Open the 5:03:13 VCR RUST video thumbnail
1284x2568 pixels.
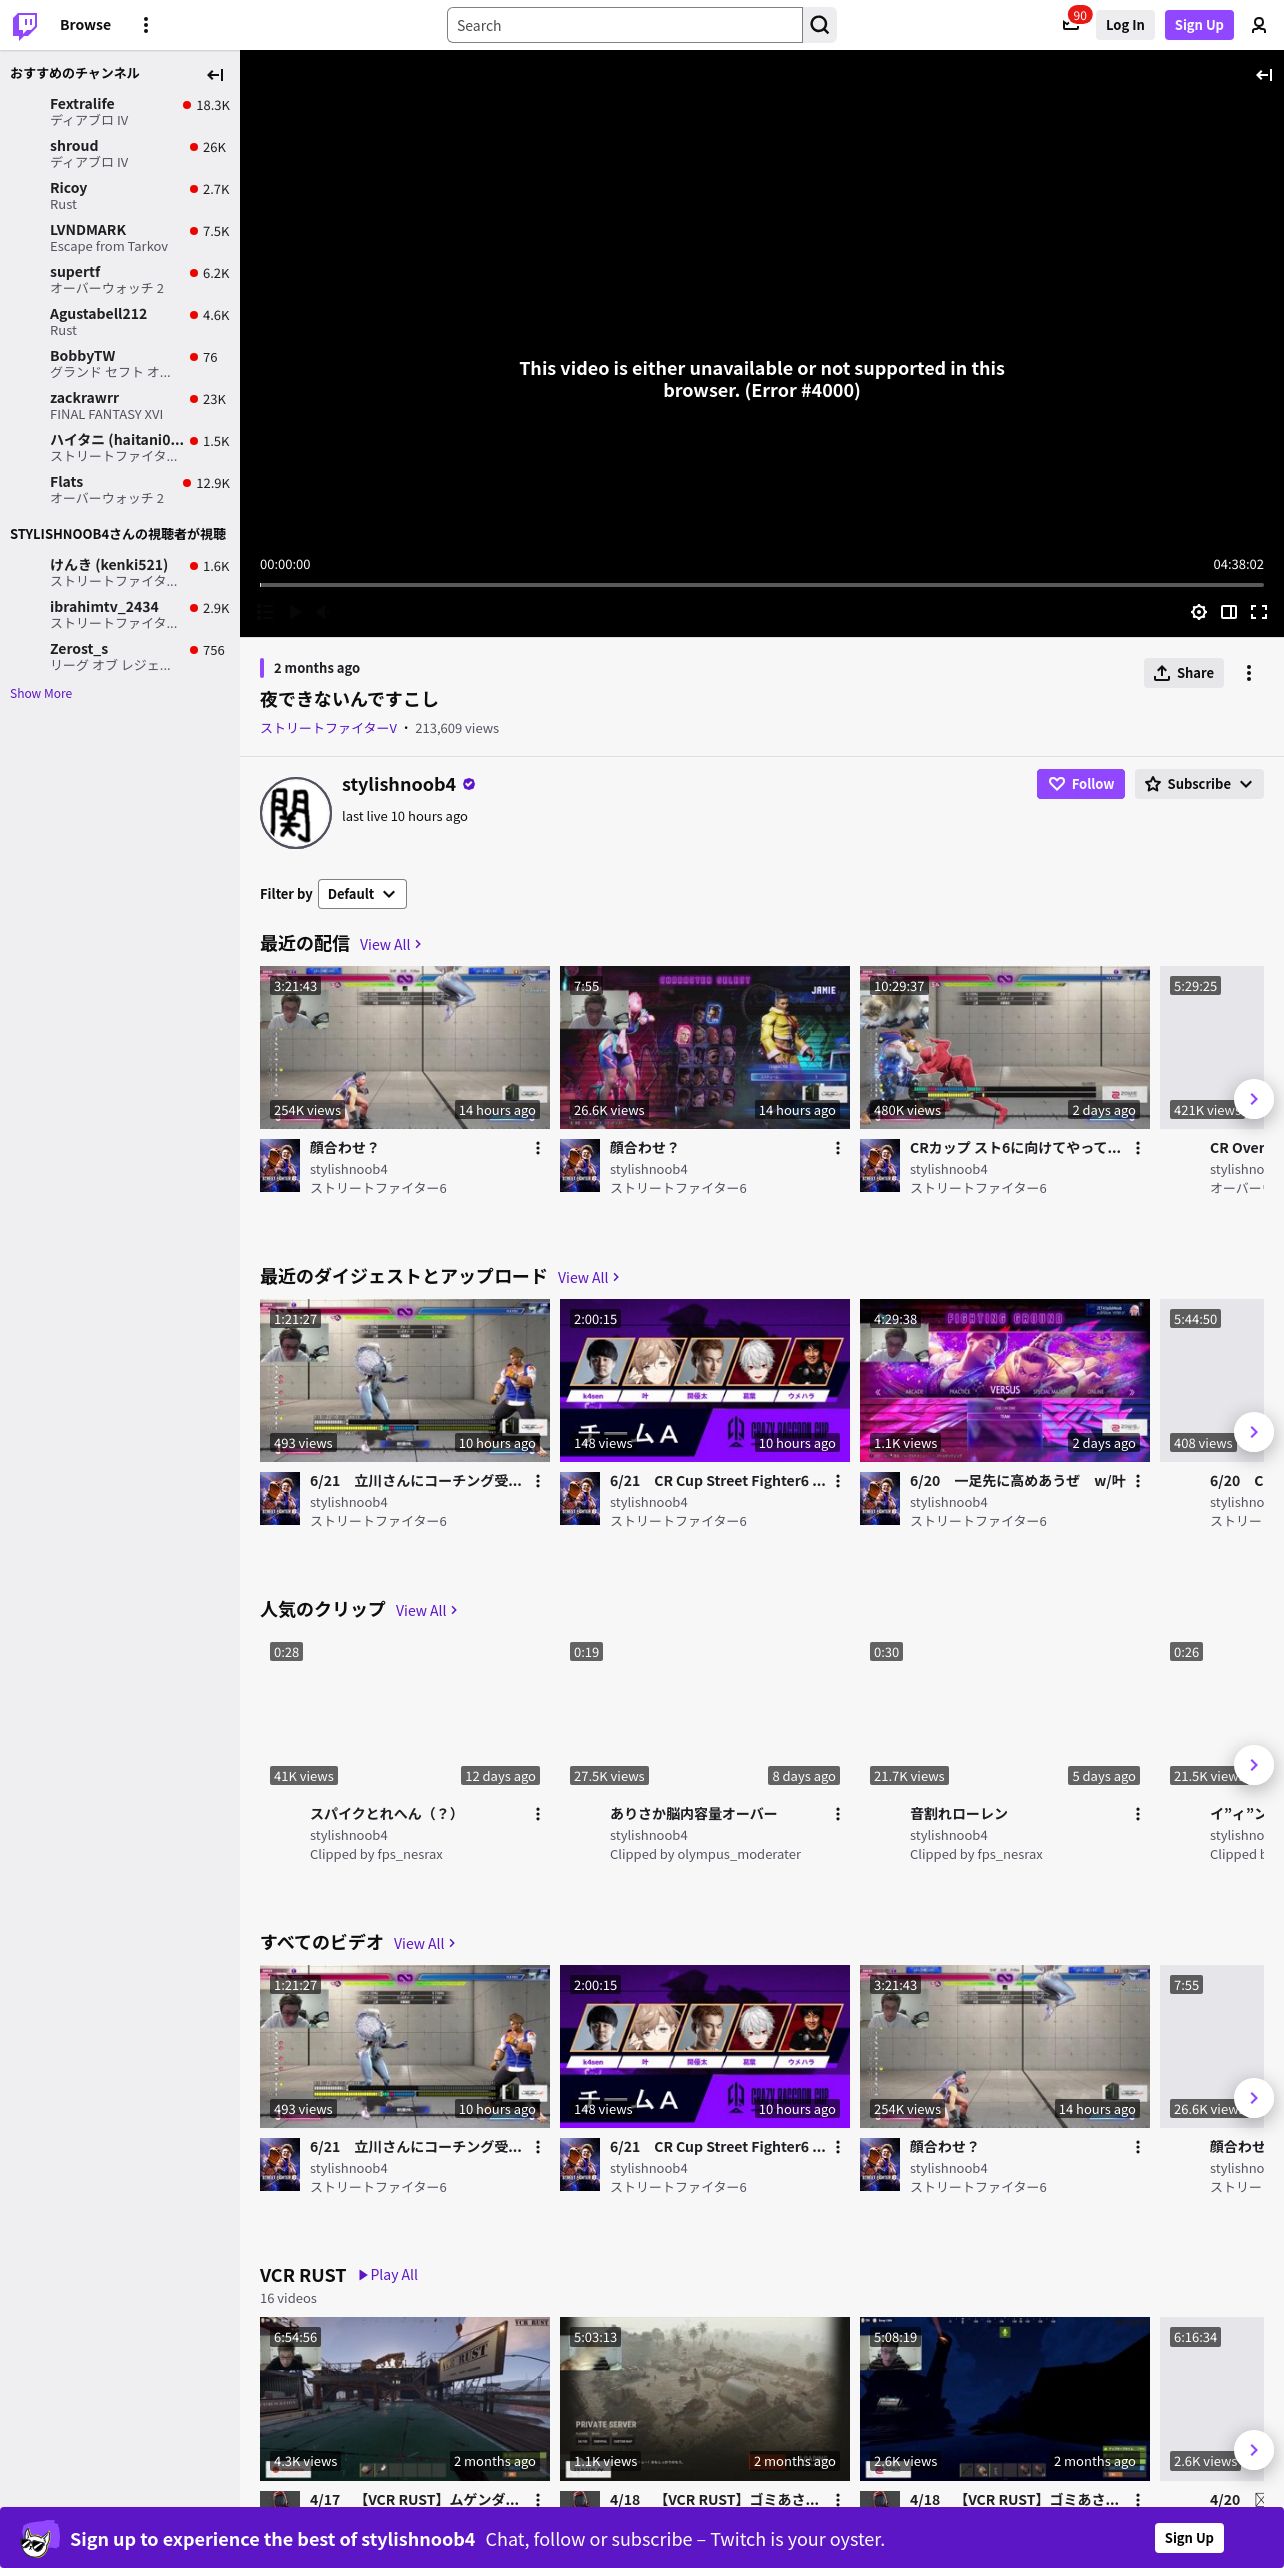point(705,2398)
